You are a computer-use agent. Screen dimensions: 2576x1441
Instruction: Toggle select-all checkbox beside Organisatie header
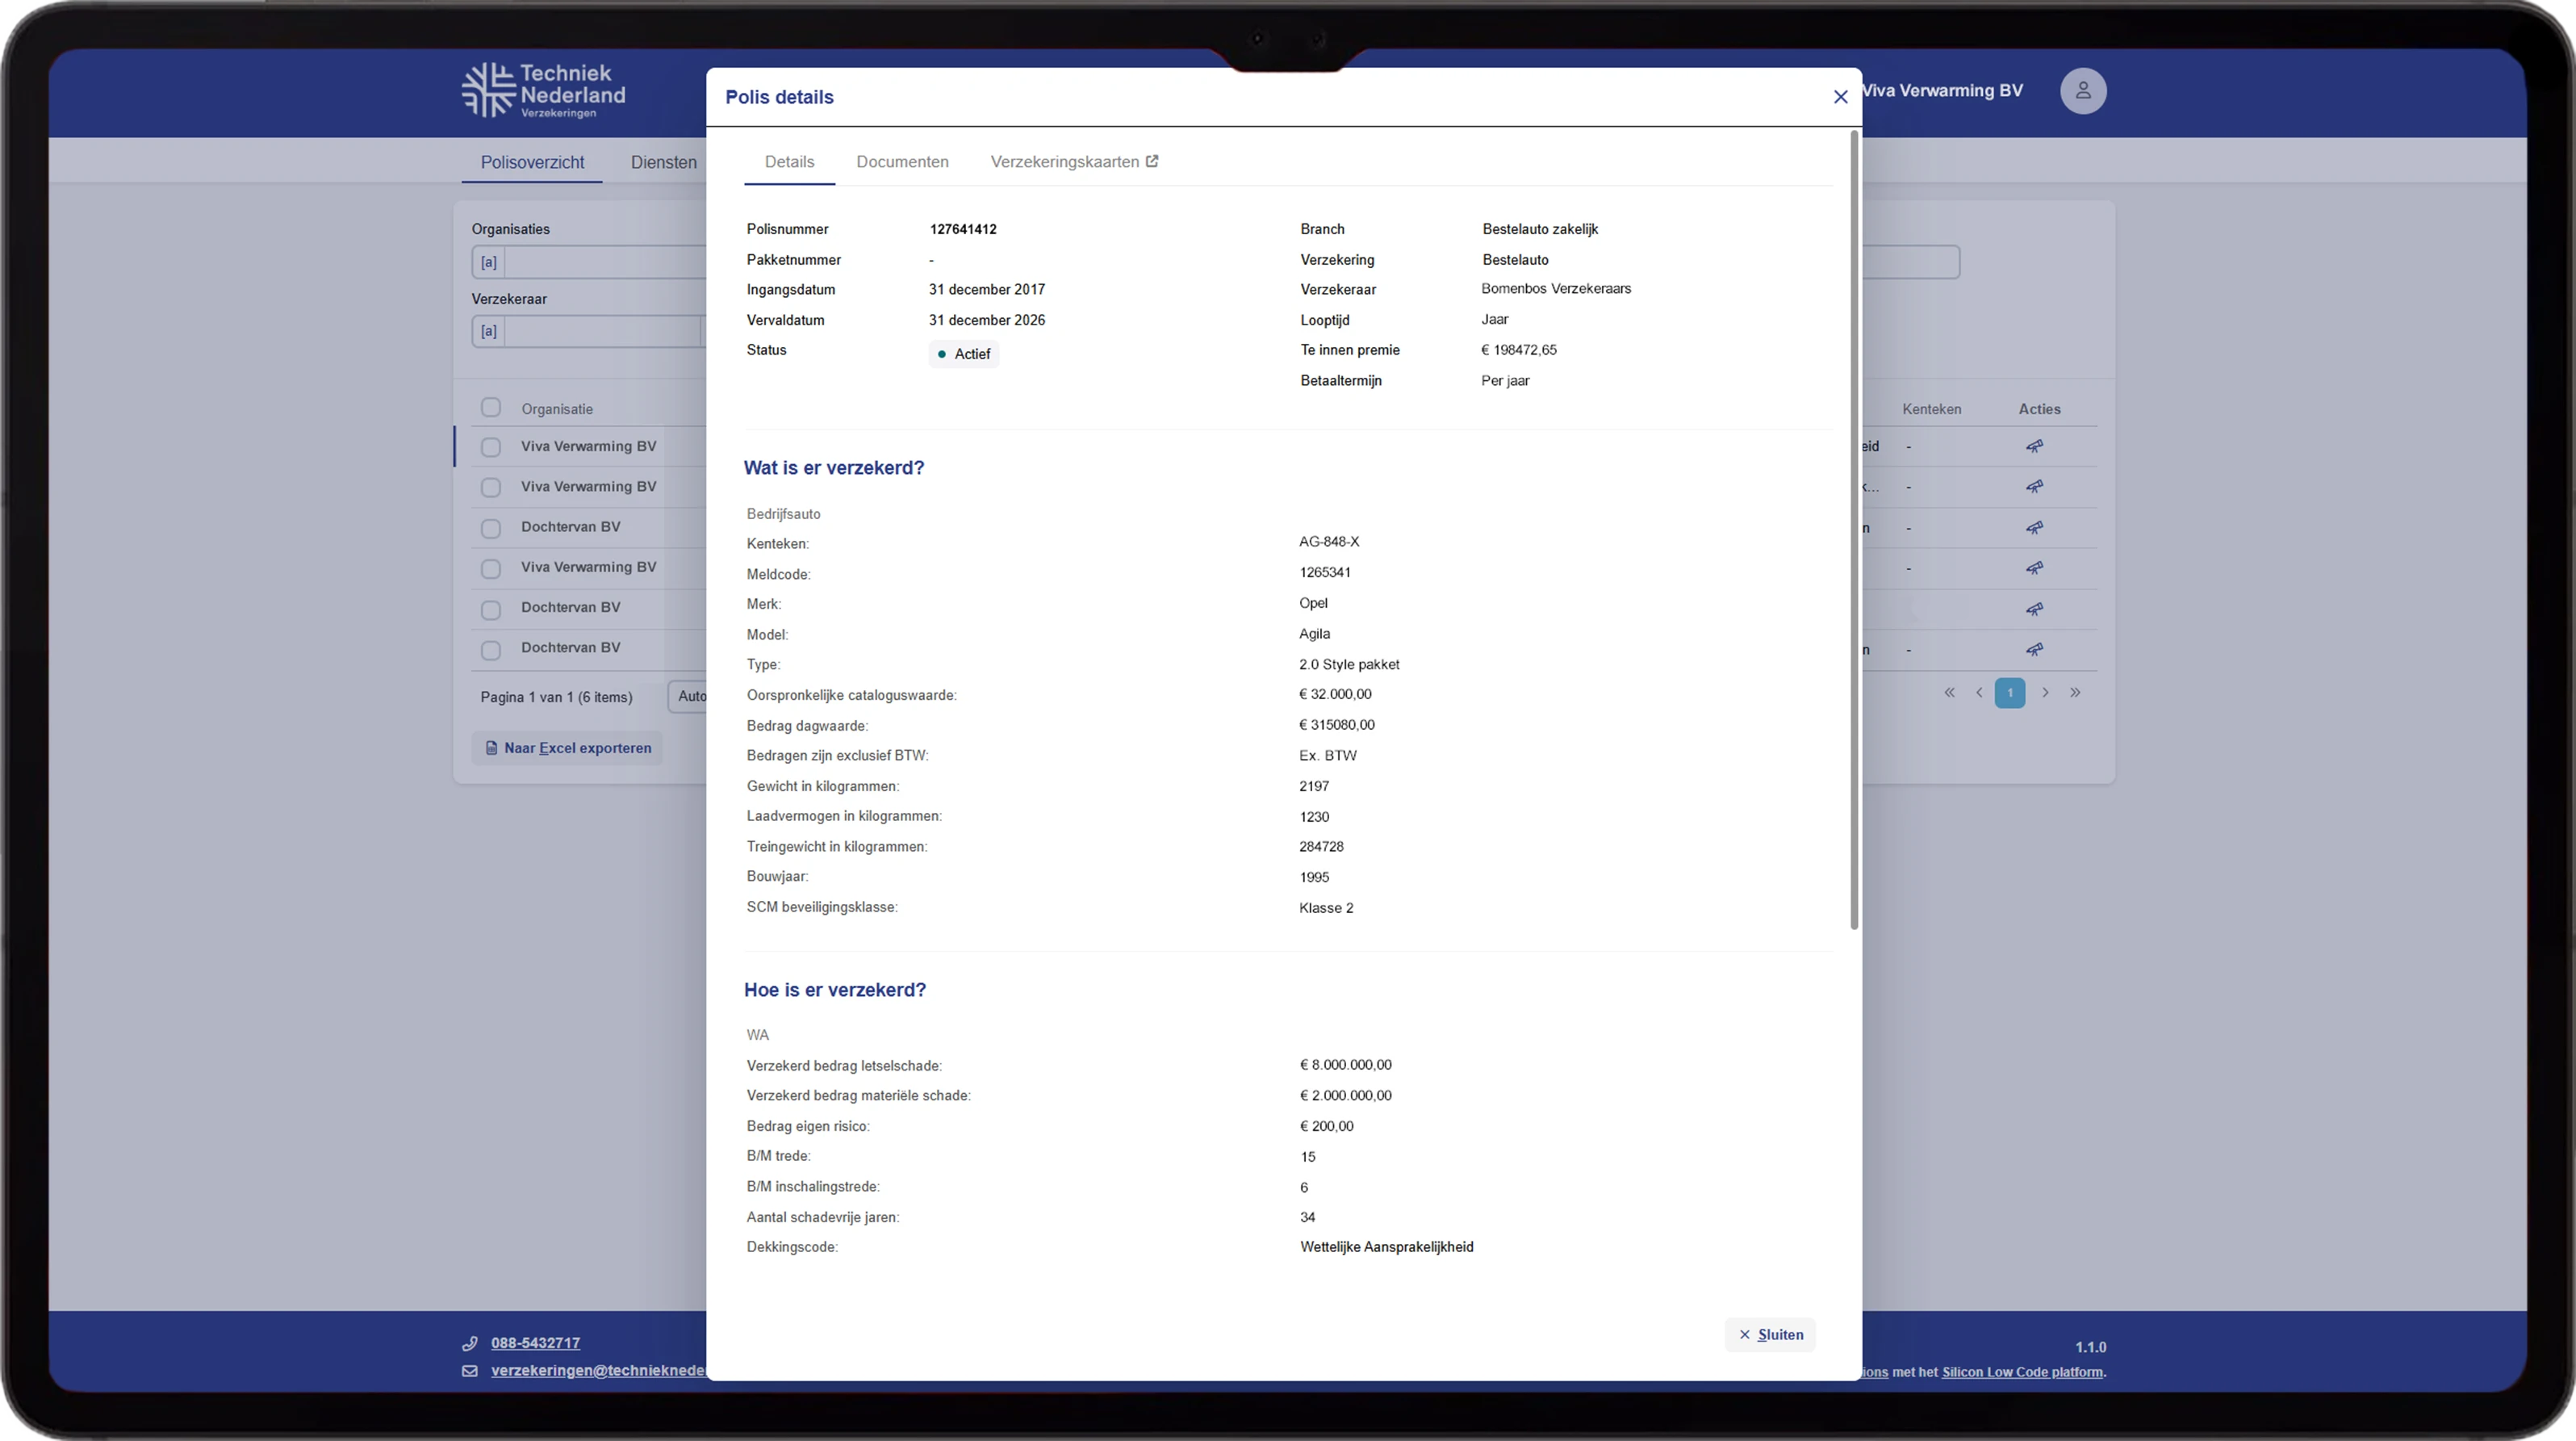pos(490,408)
